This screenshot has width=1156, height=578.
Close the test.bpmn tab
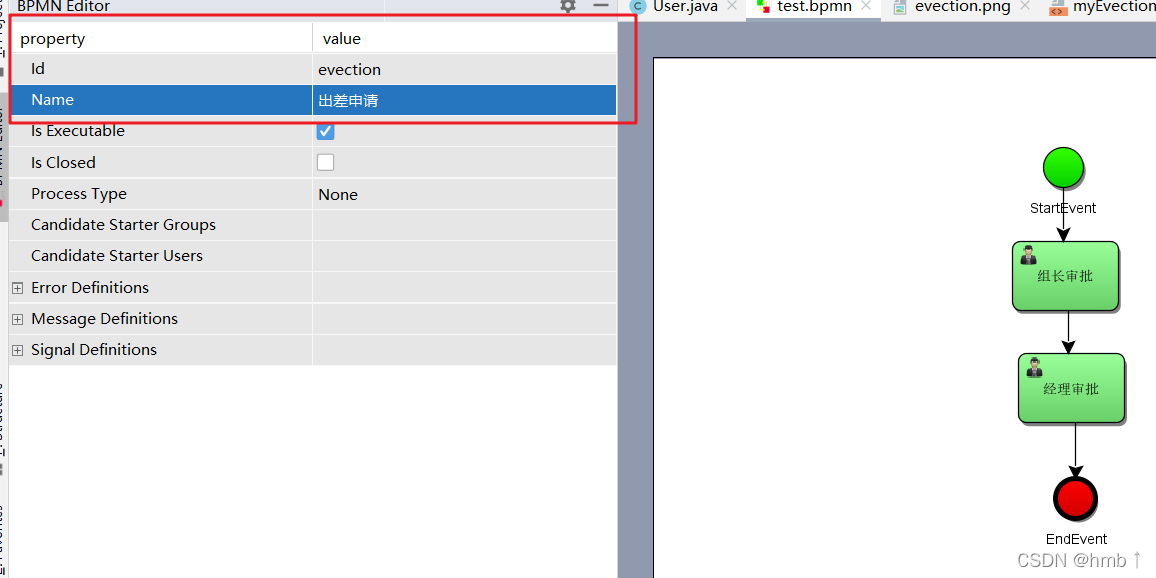[x=866, y=7]
